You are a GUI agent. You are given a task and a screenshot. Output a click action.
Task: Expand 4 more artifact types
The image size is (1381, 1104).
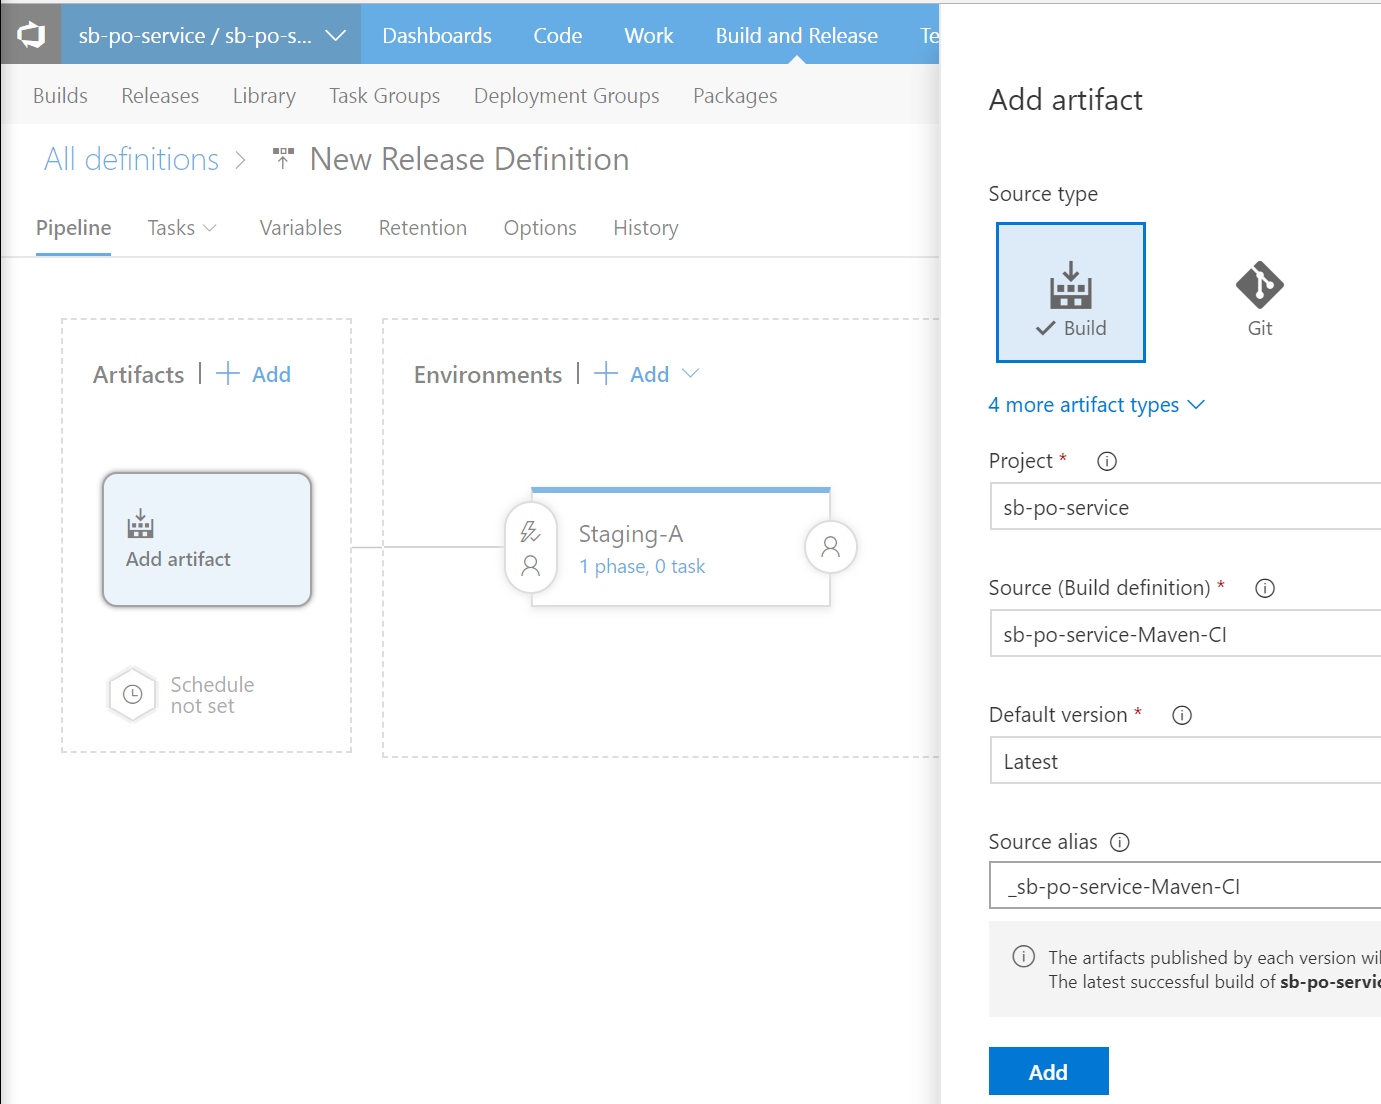pyautogui.click(x=1097, y=405)
